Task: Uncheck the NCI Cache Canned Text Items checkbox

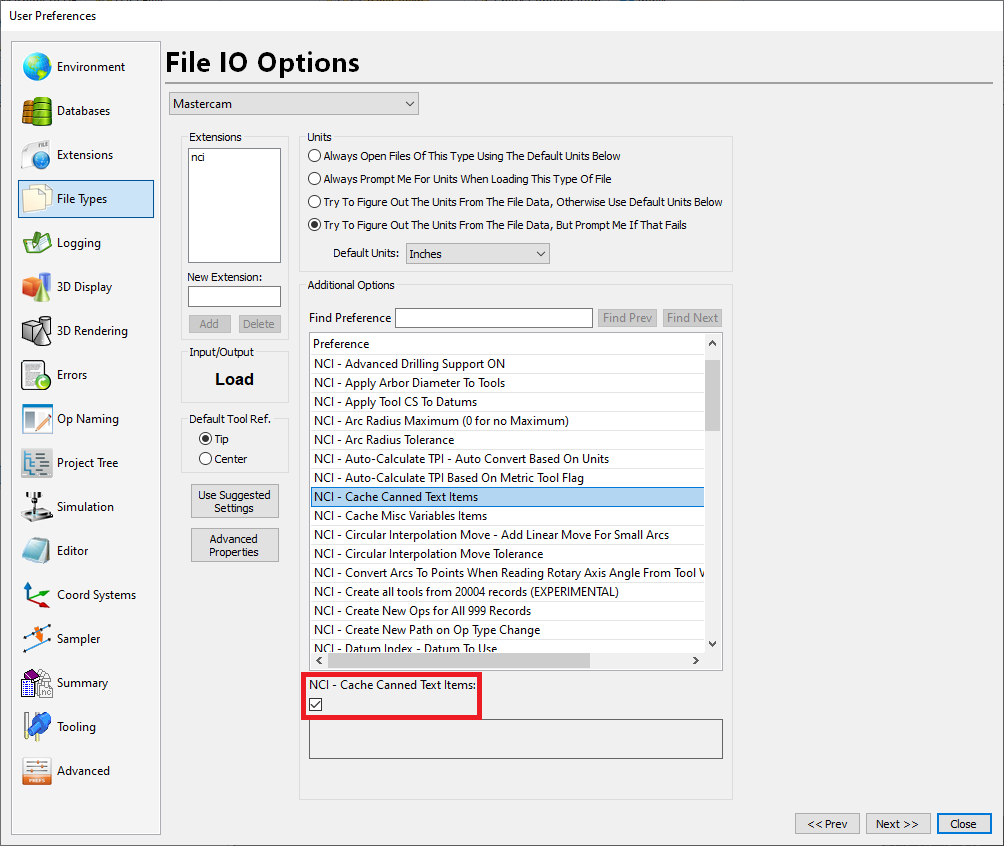Action: pos(316,704)
